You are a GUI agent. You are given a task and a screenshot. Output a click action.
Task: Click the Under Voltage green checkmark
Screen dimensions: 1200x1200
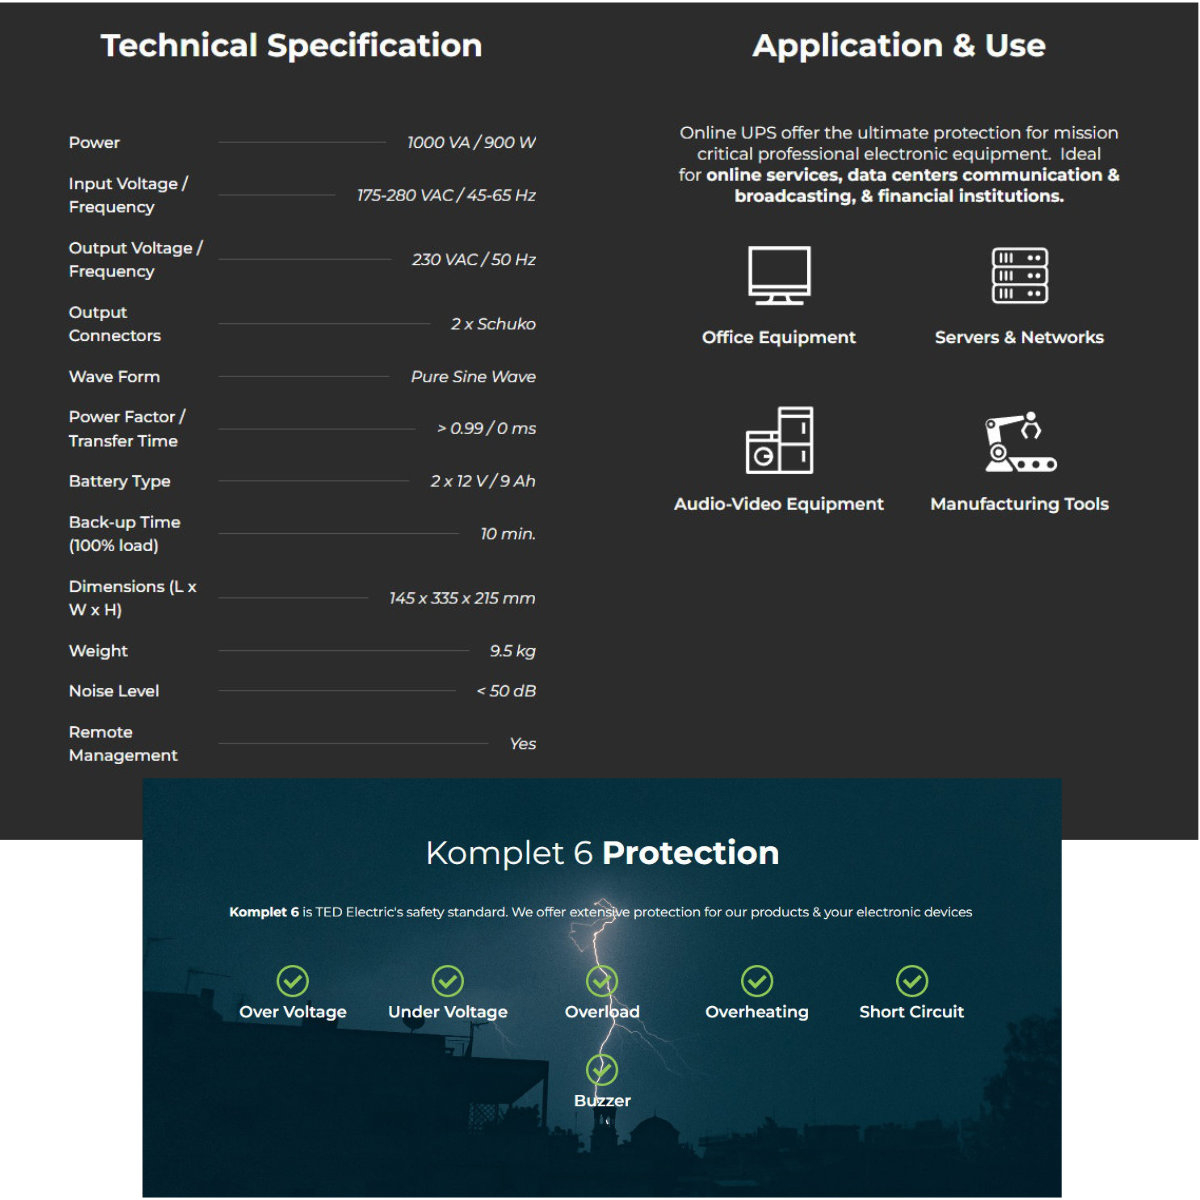coord(448,980)
